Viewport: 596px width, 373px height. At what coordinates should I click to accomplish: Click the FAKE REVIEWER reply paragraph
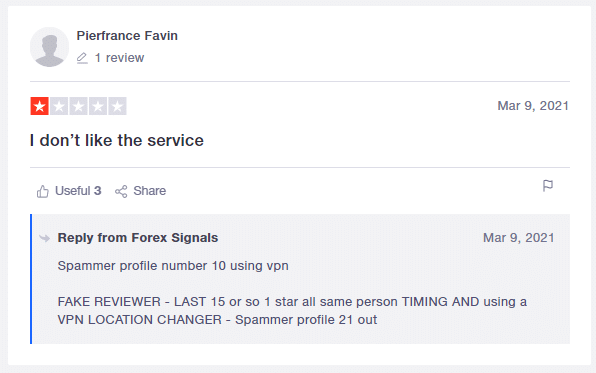(x=292, y=311)
